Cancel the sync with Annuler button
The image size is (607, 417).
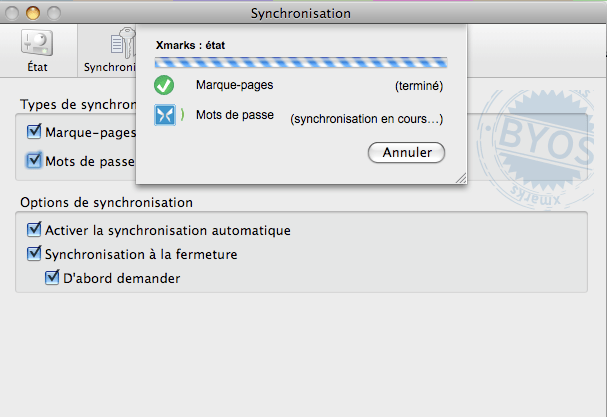click(406, 153)
